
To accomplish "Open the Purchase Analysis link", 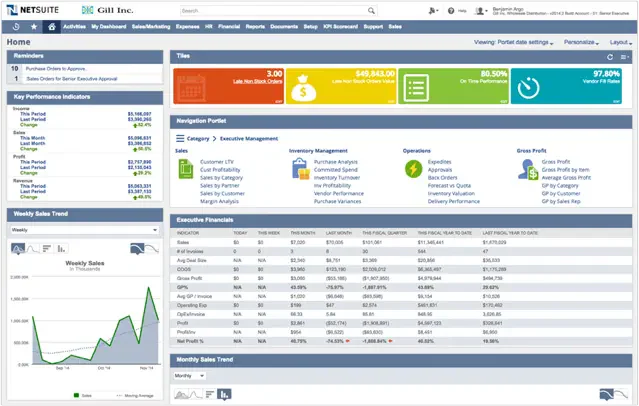I will point(336,162).
